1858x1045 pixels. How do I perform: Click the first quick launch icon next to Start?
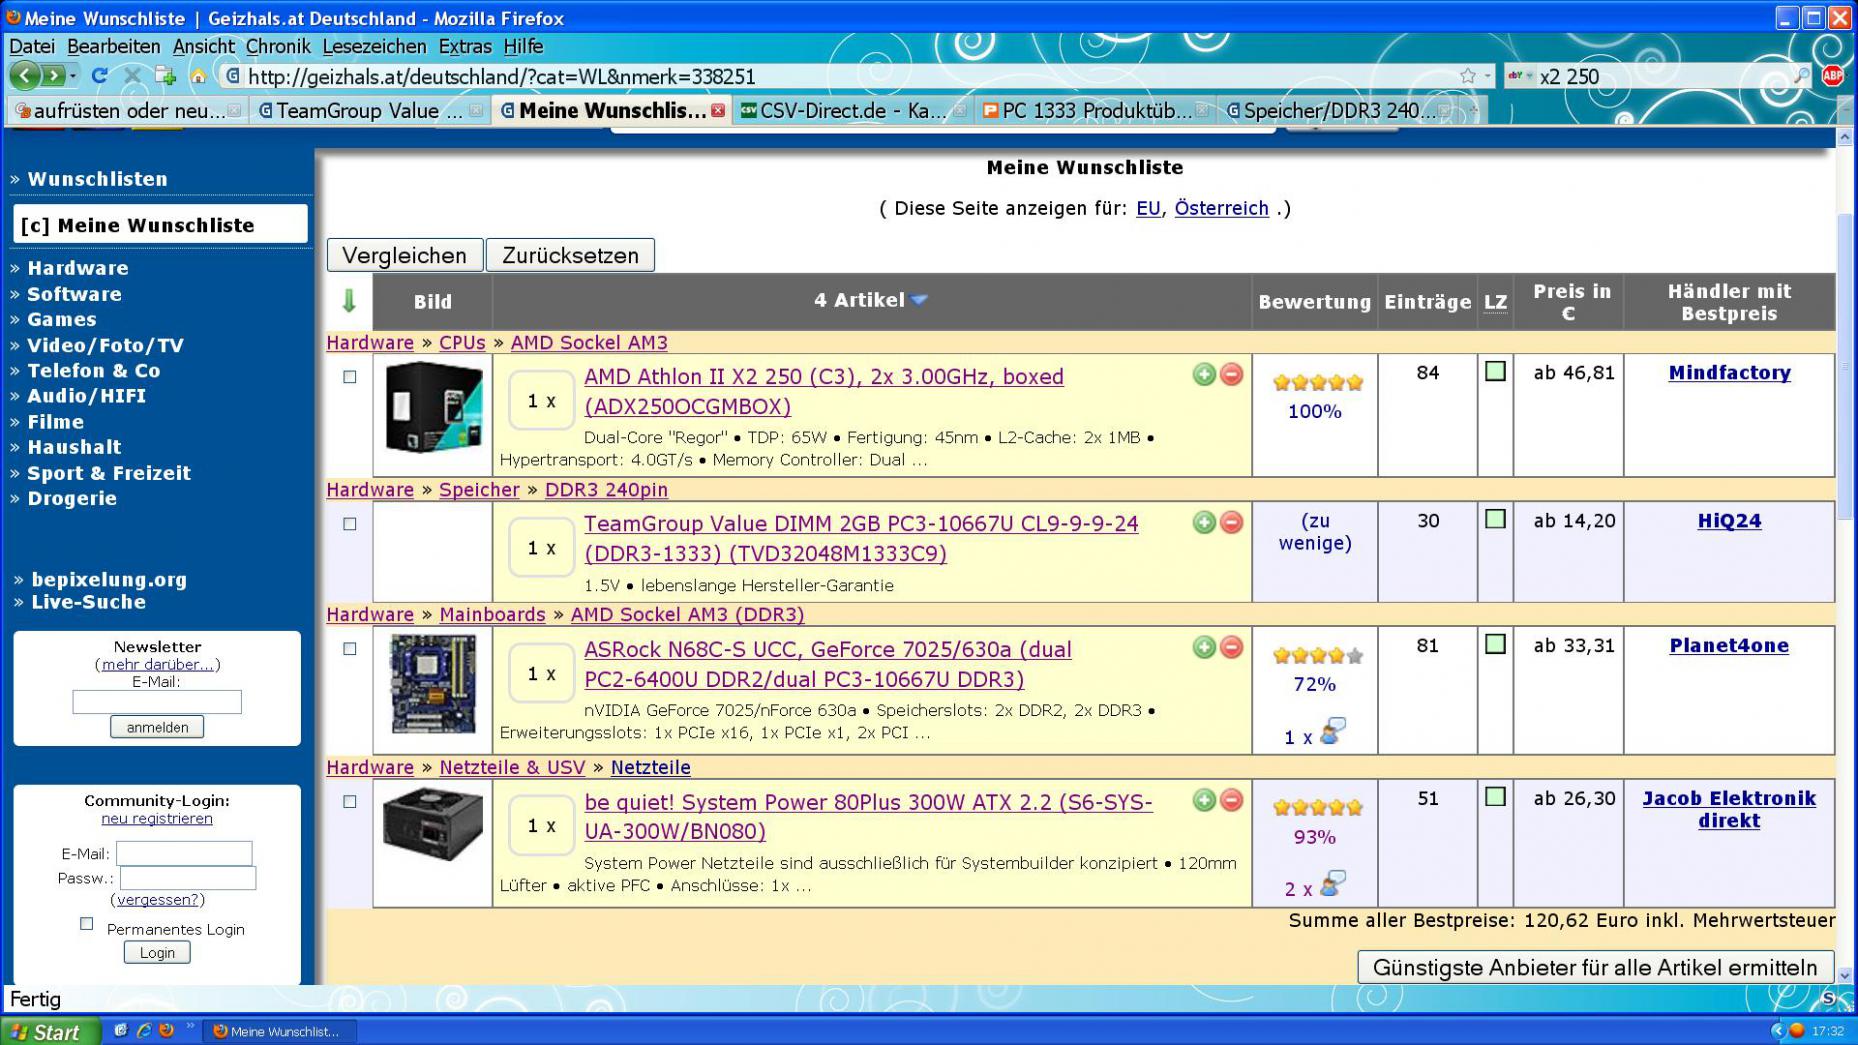(120, 1030)
